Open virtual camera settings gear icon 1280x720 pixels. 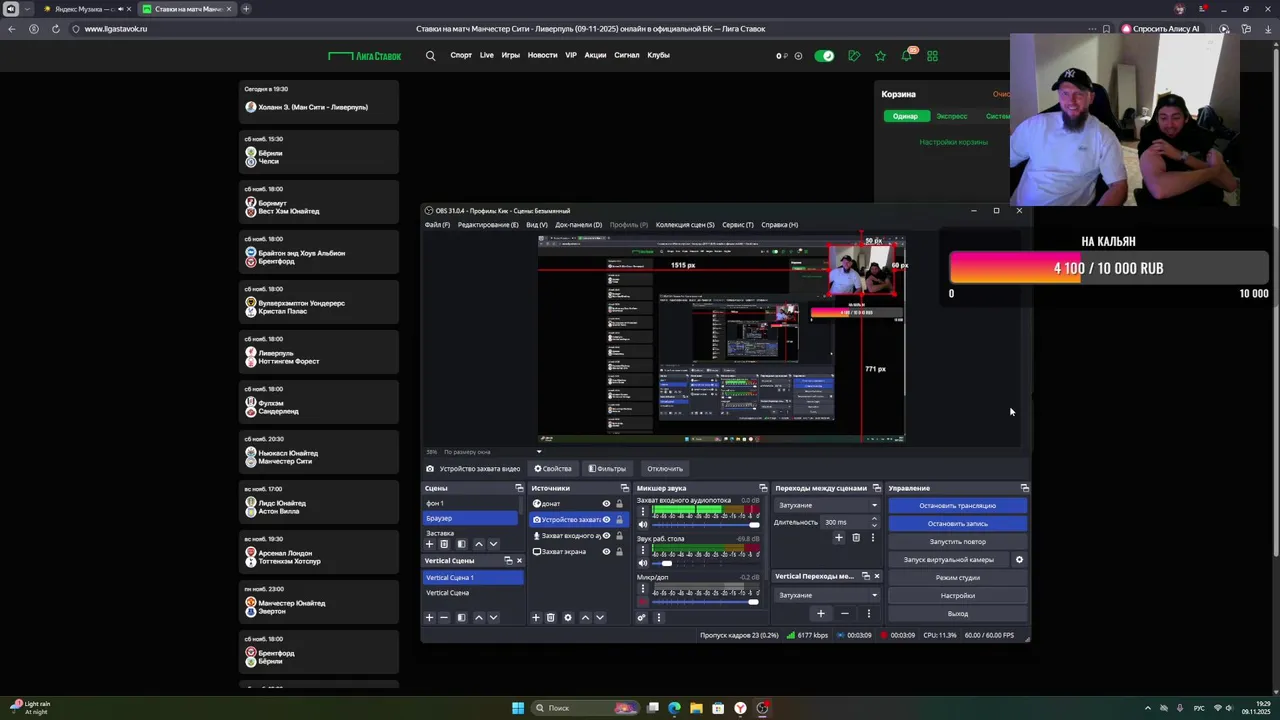point(1019,559)
